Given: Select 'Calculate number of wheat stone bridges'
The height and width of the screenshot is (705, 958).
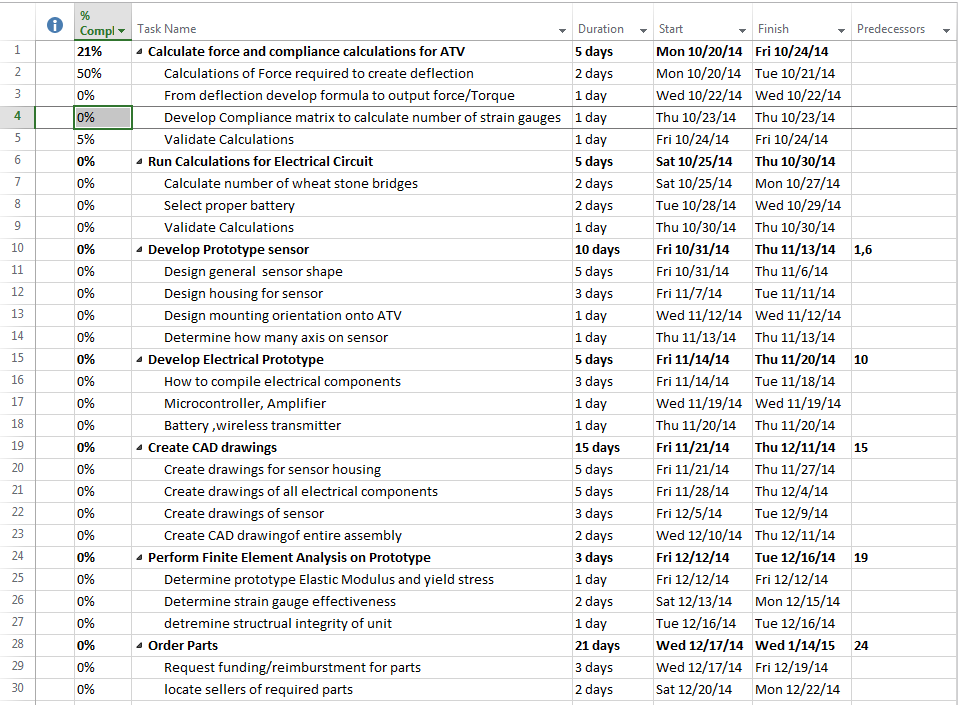Looking at the screenshot, I should point(291,183).
